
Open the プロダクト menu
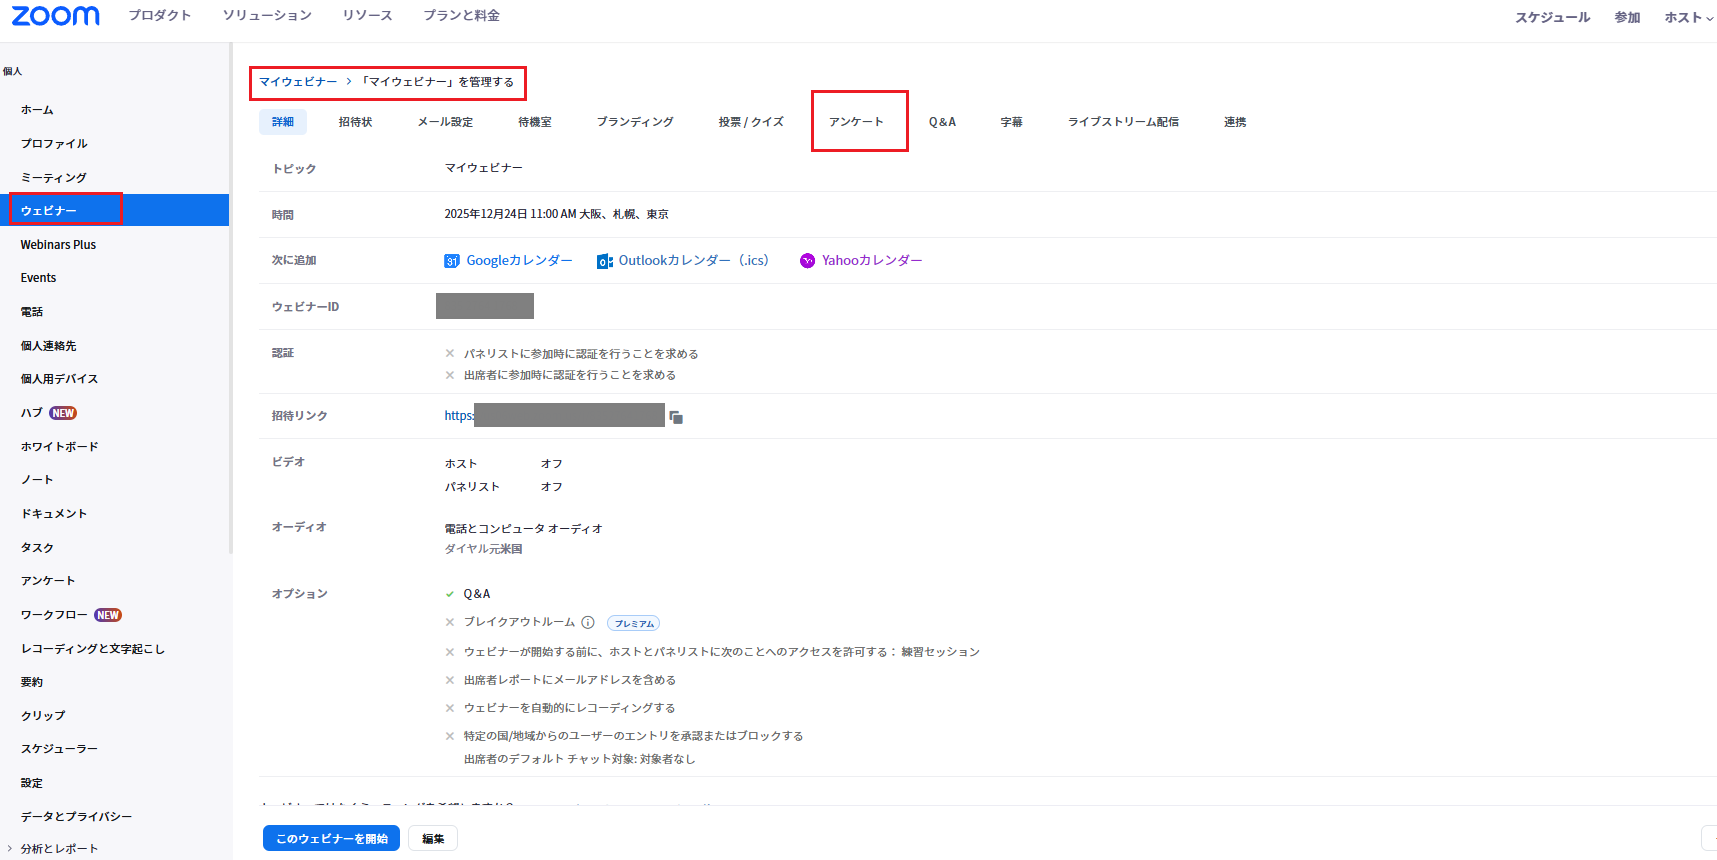[159, 16]
